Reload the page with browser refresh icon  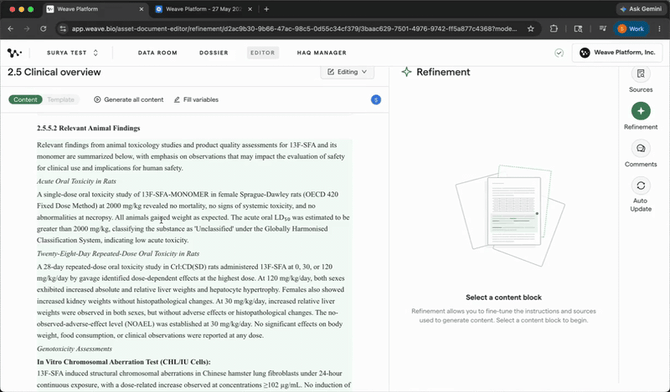pyautogui.click(x=43, y=29)
